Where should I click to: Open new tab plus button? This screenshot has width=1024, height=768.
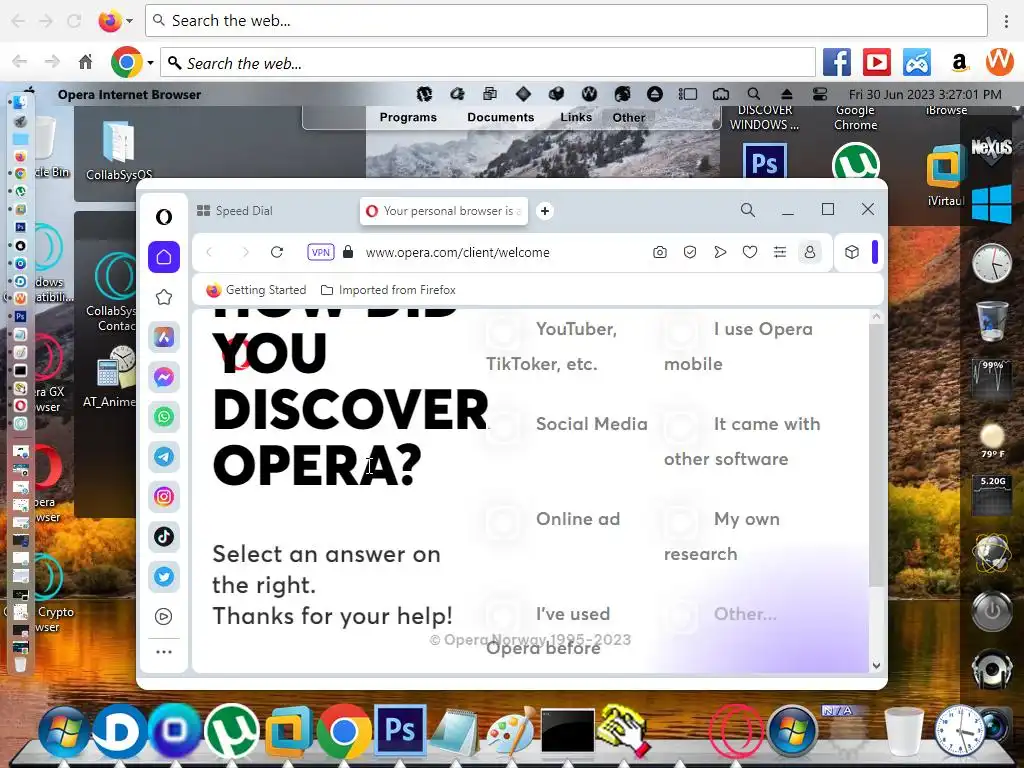(x=545, y=211)
